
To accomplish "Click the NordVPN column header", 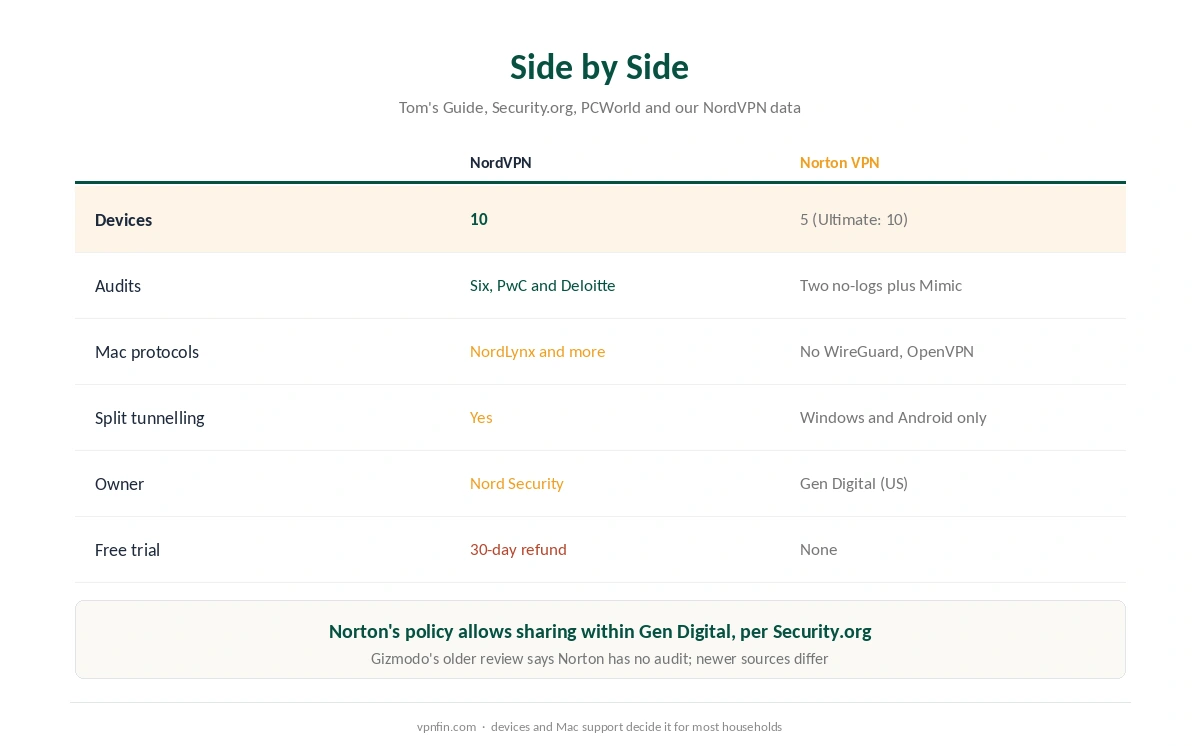I will pyautogui.click(x=500, y=163).
